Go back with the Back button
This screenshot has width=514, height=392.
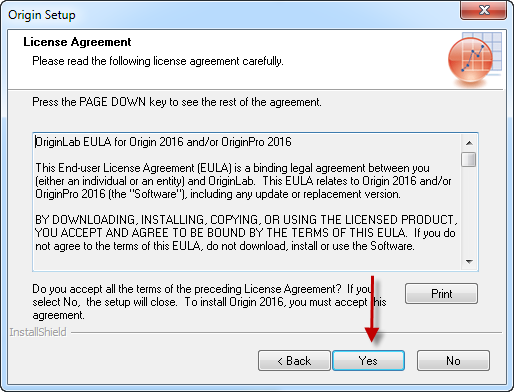294,360
